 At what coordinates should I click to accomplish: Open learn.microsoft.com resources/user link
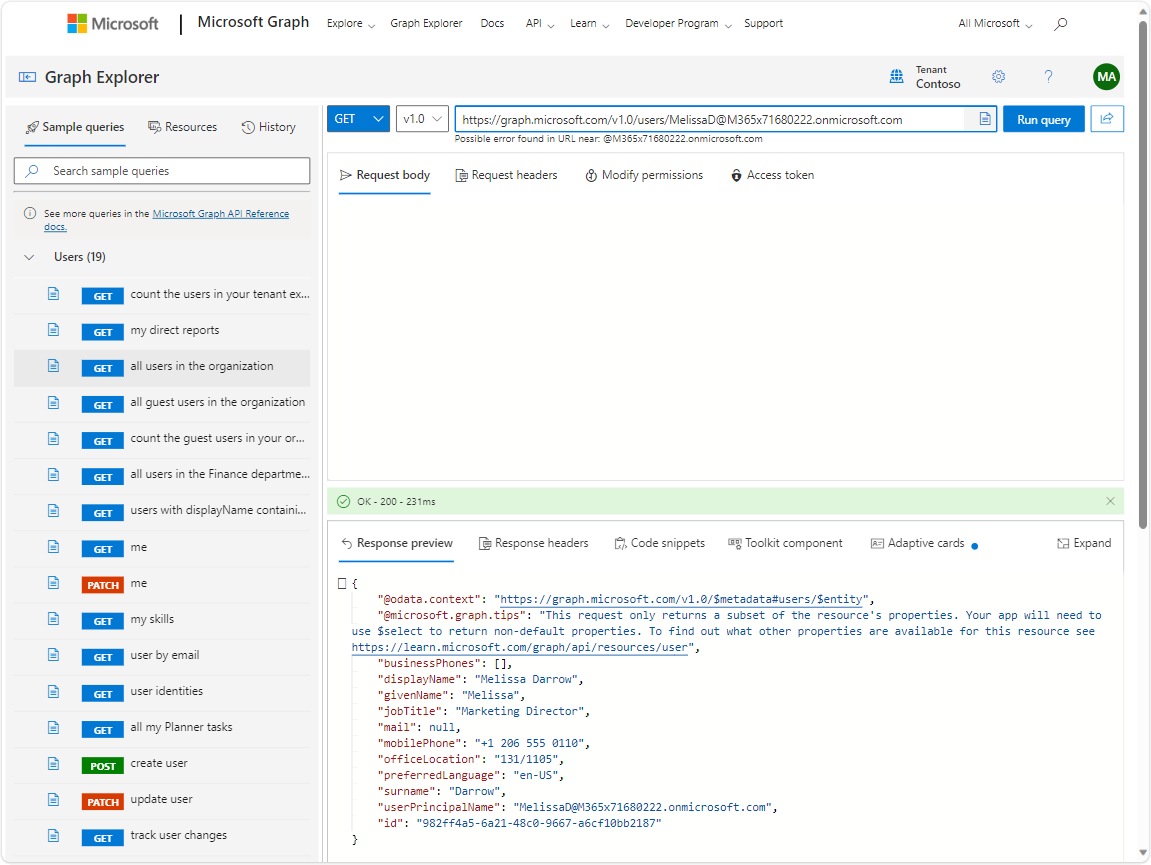520,648
